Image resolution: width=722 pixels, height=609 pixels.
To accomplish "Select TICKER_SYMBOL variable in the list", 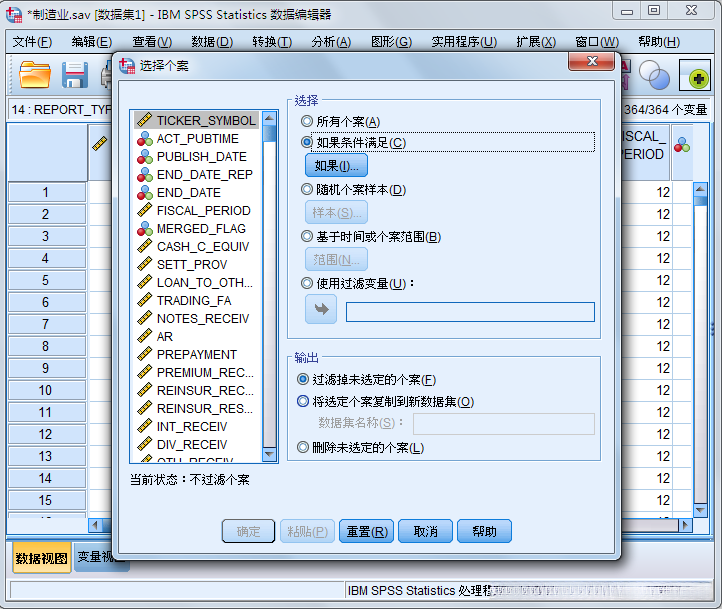I will point(197,120).
